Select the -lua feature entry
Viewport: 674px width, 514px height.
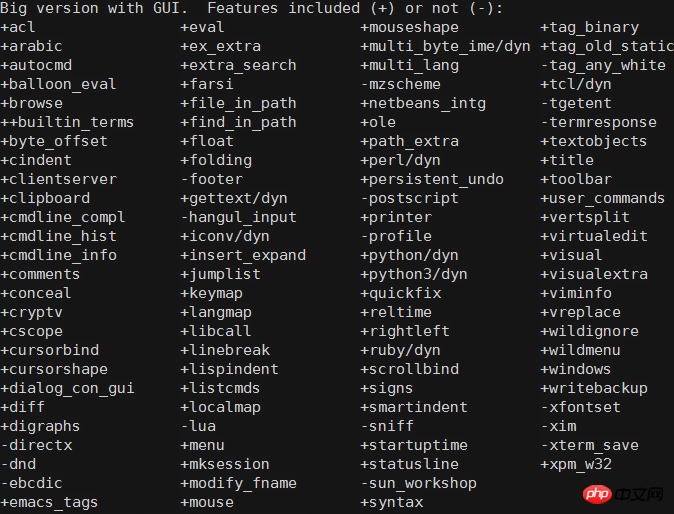pyautogui.click(x=198, y=426)
